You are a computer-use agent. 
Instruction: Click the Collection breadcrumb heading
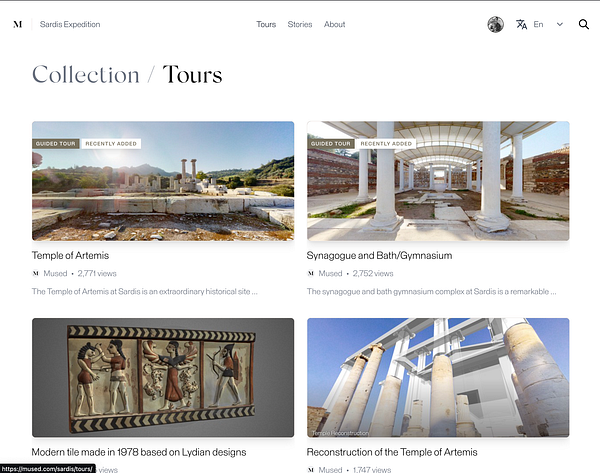[86, 74]
